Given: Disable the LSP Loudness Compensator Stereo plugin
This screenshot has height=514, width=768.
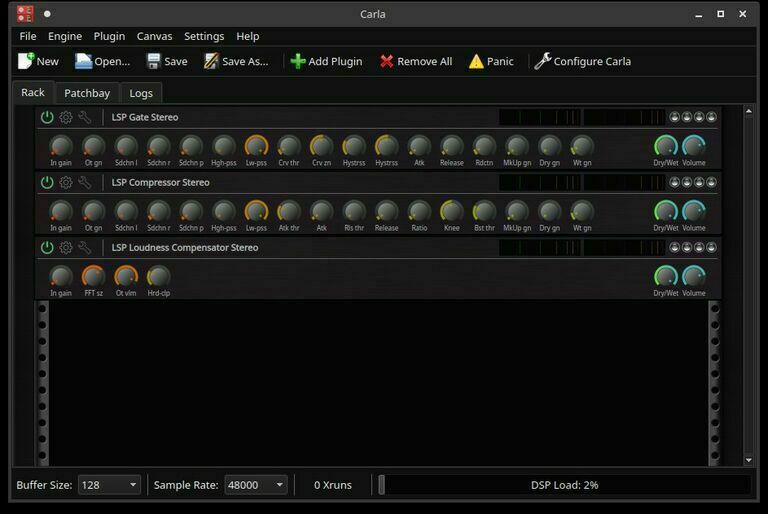Looking at the screenshot, I should point(47,247).
